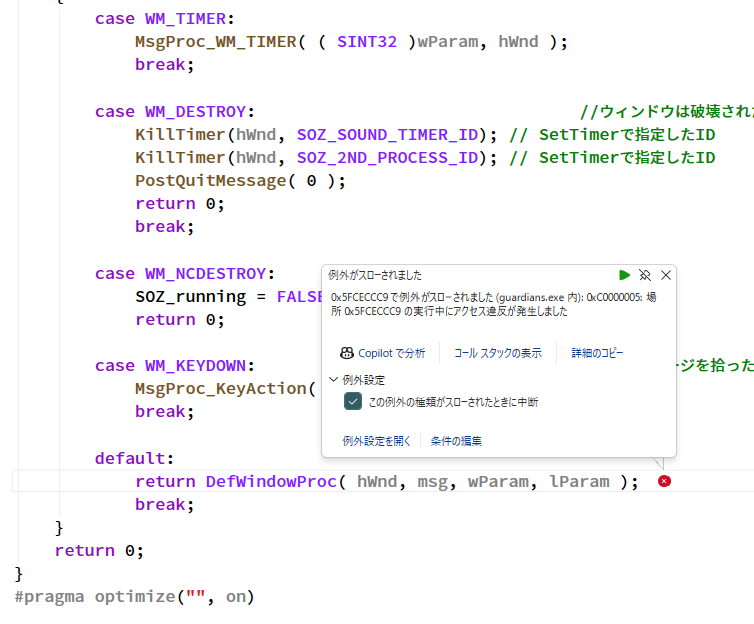
Task: Click WM_DESTROY case label
Action: tap(196, 112)
